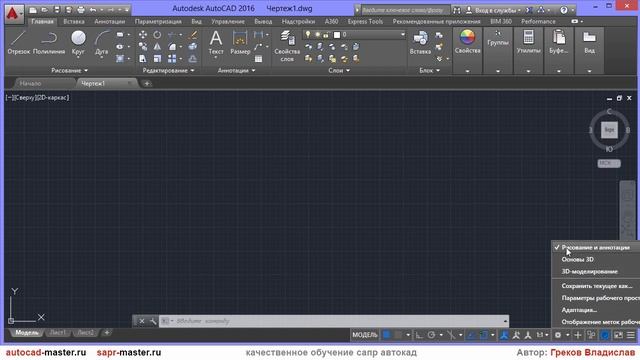Open the Утилиты calculator panel
The image size is (640, 360).
click(528, 41)
